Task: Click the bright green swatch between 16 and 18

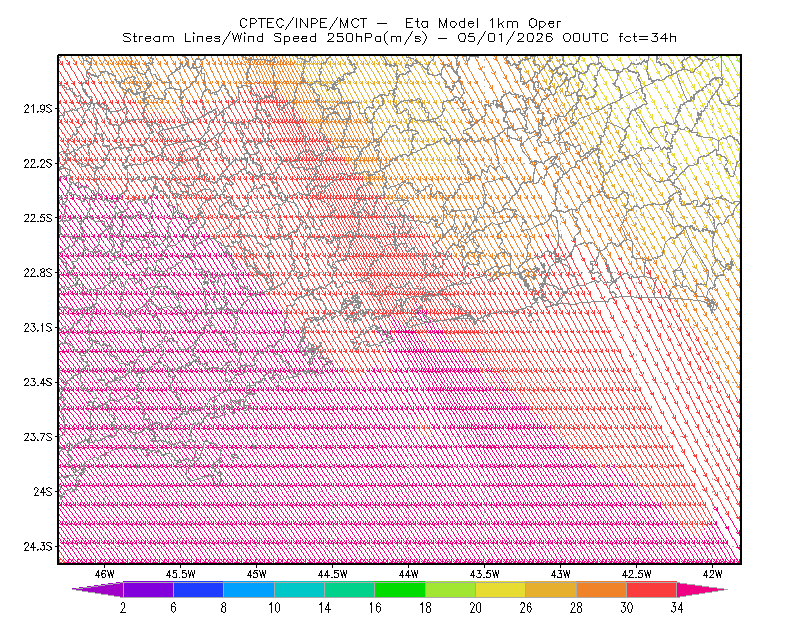Action: pyautogui.click(x=400, y=589)
